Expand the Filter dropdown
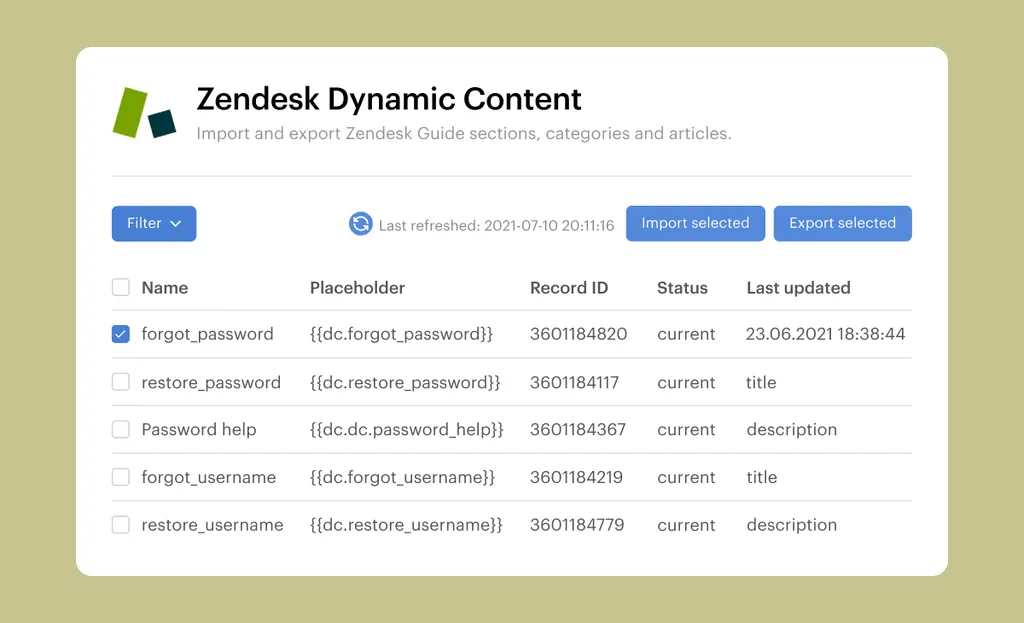Screen dimensions: 1024x623 click(154, 224)
